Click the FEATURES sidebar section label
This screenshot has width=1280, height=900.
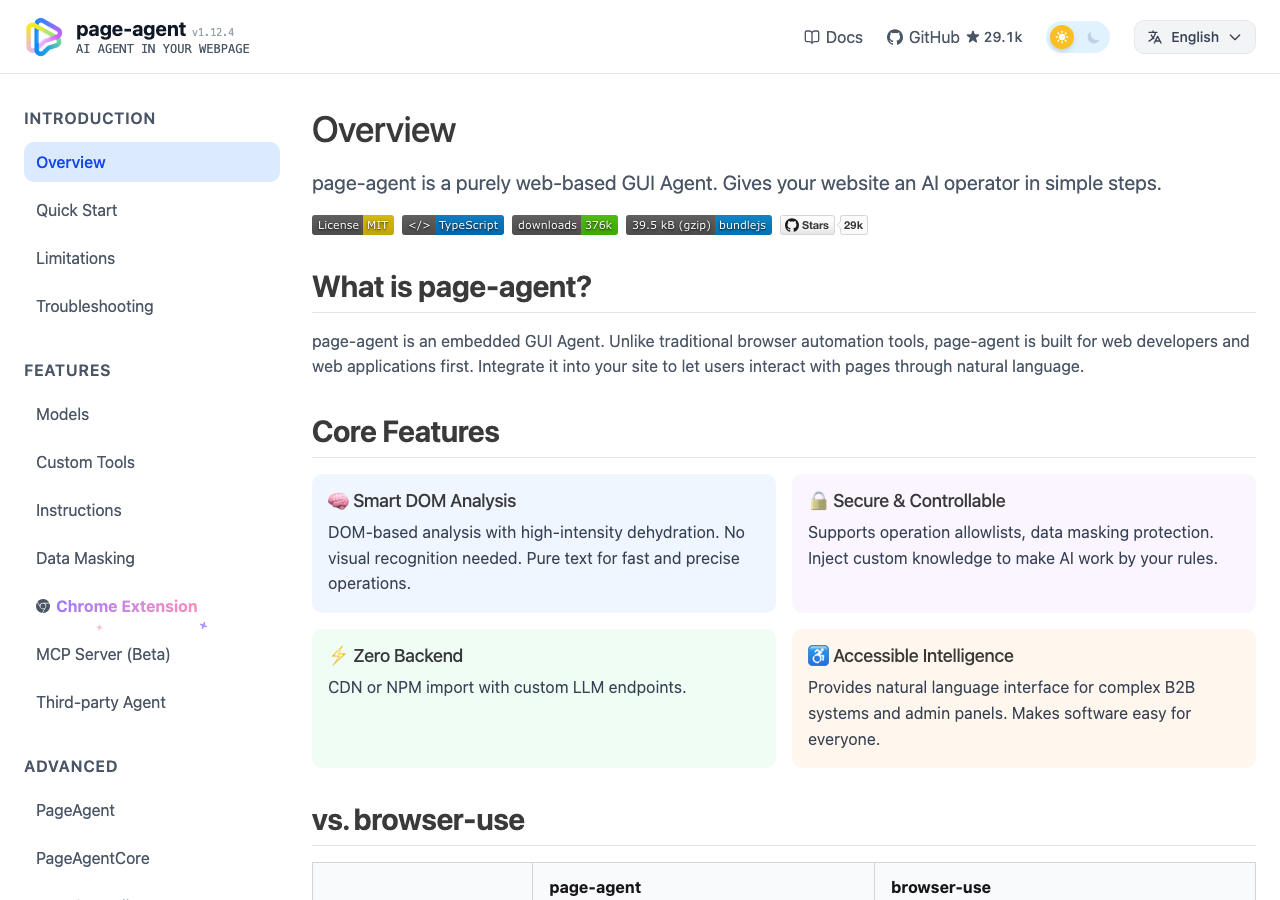tap(67, 370)
